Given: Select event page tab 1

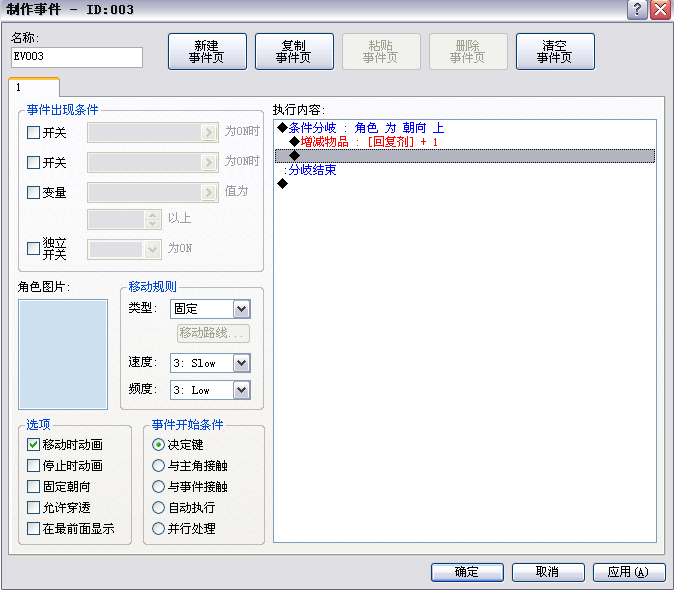Looking at the screenshot, I should [x=34, y=87].
